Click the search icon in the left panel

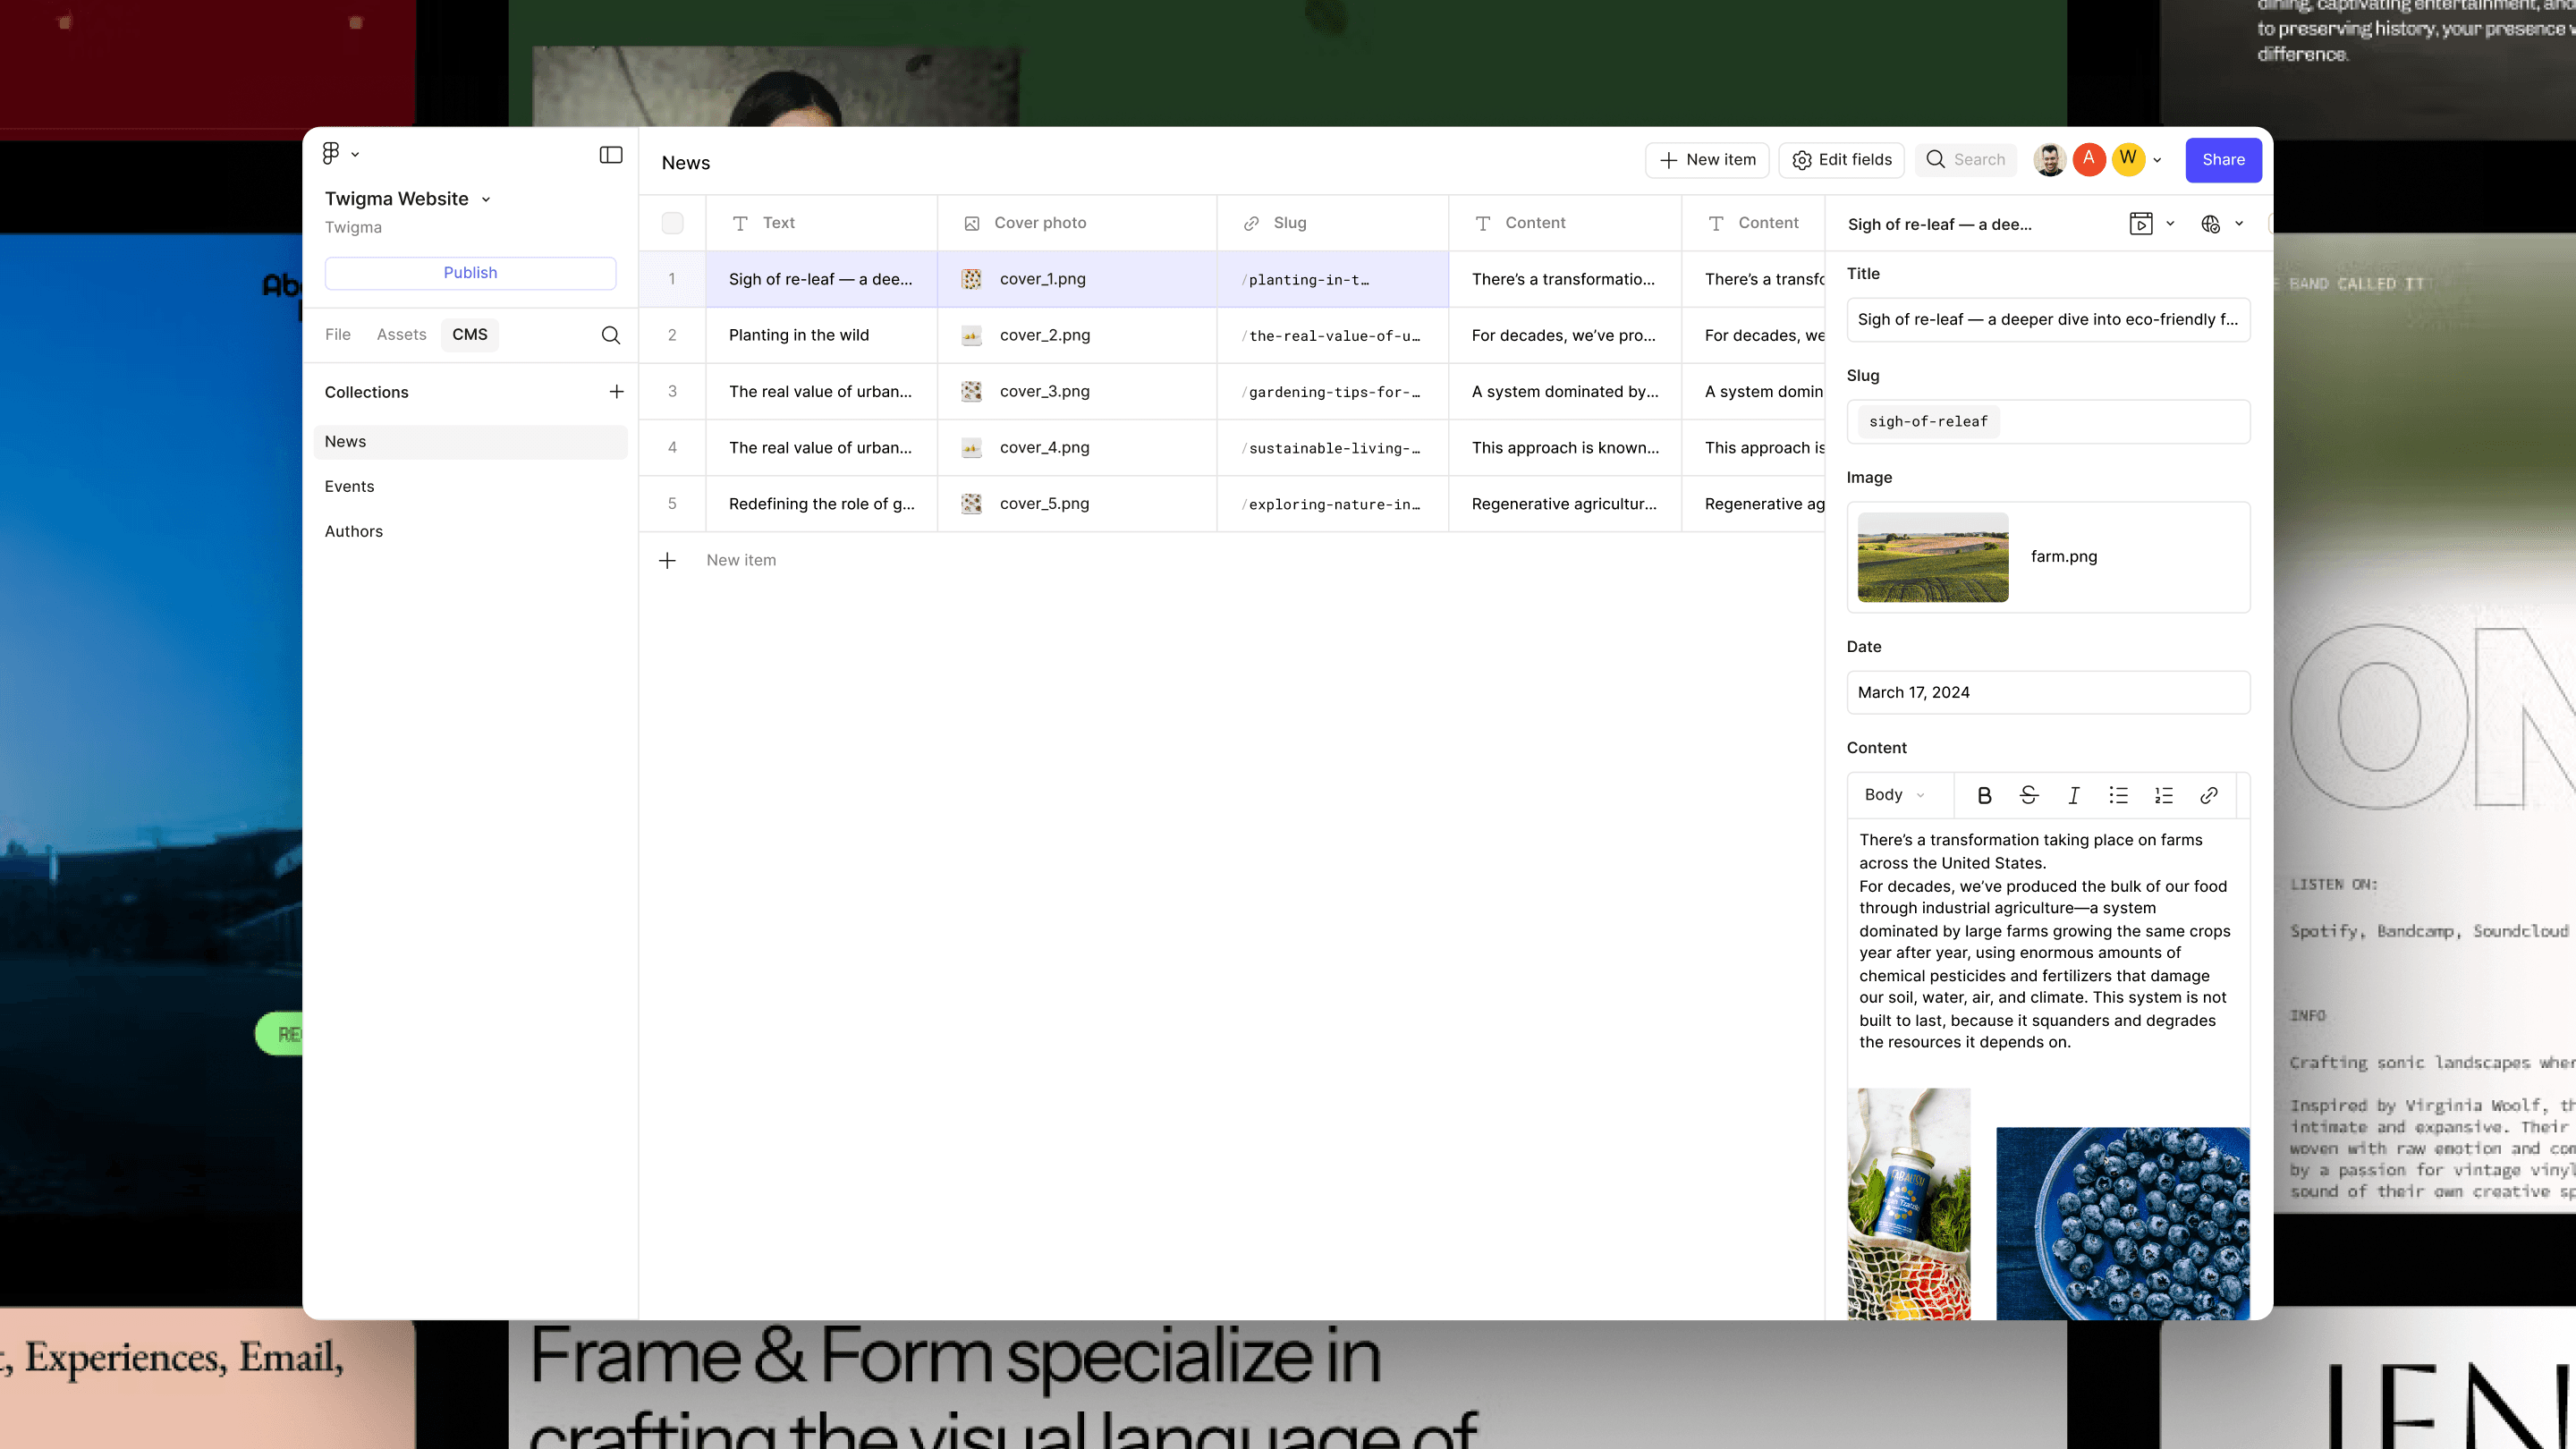point(610,335)
